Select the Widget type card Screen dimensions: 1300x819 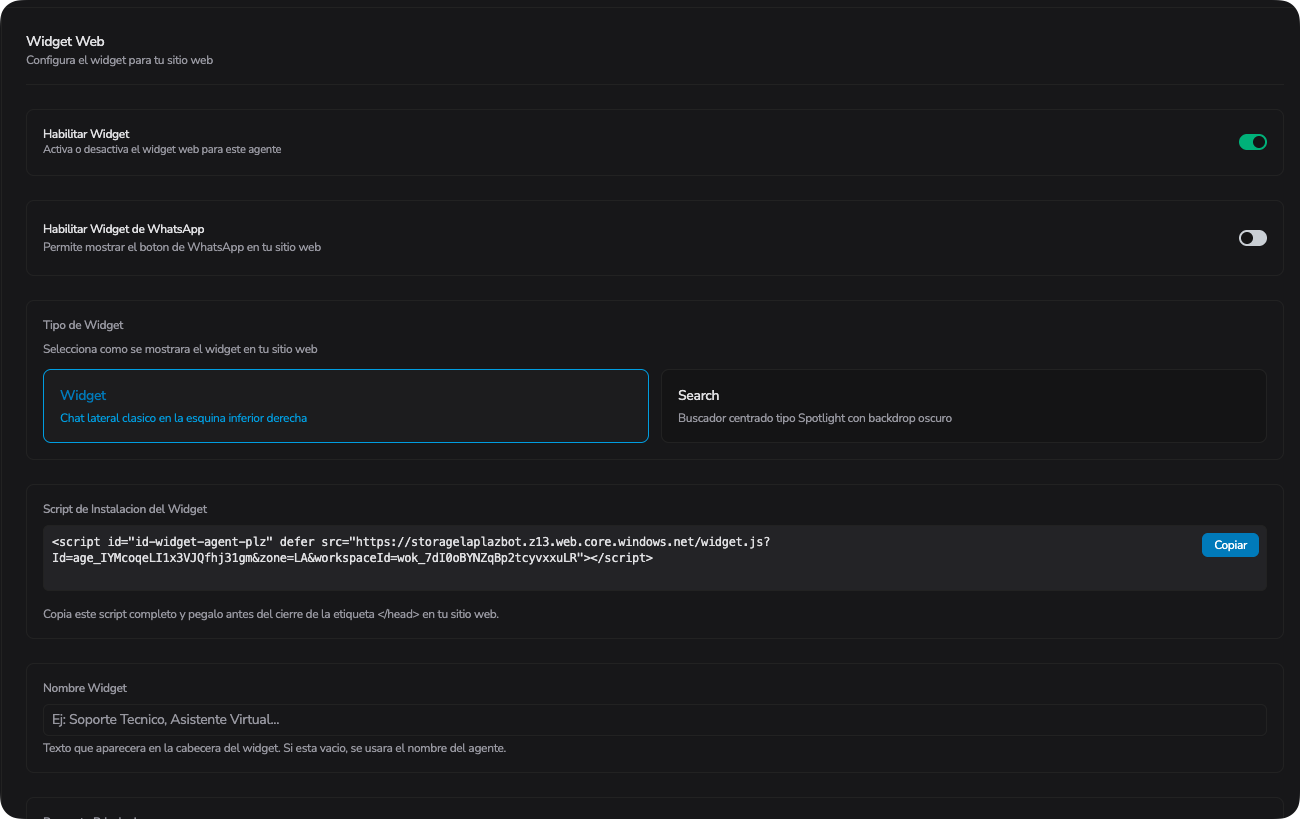[346, 406]
